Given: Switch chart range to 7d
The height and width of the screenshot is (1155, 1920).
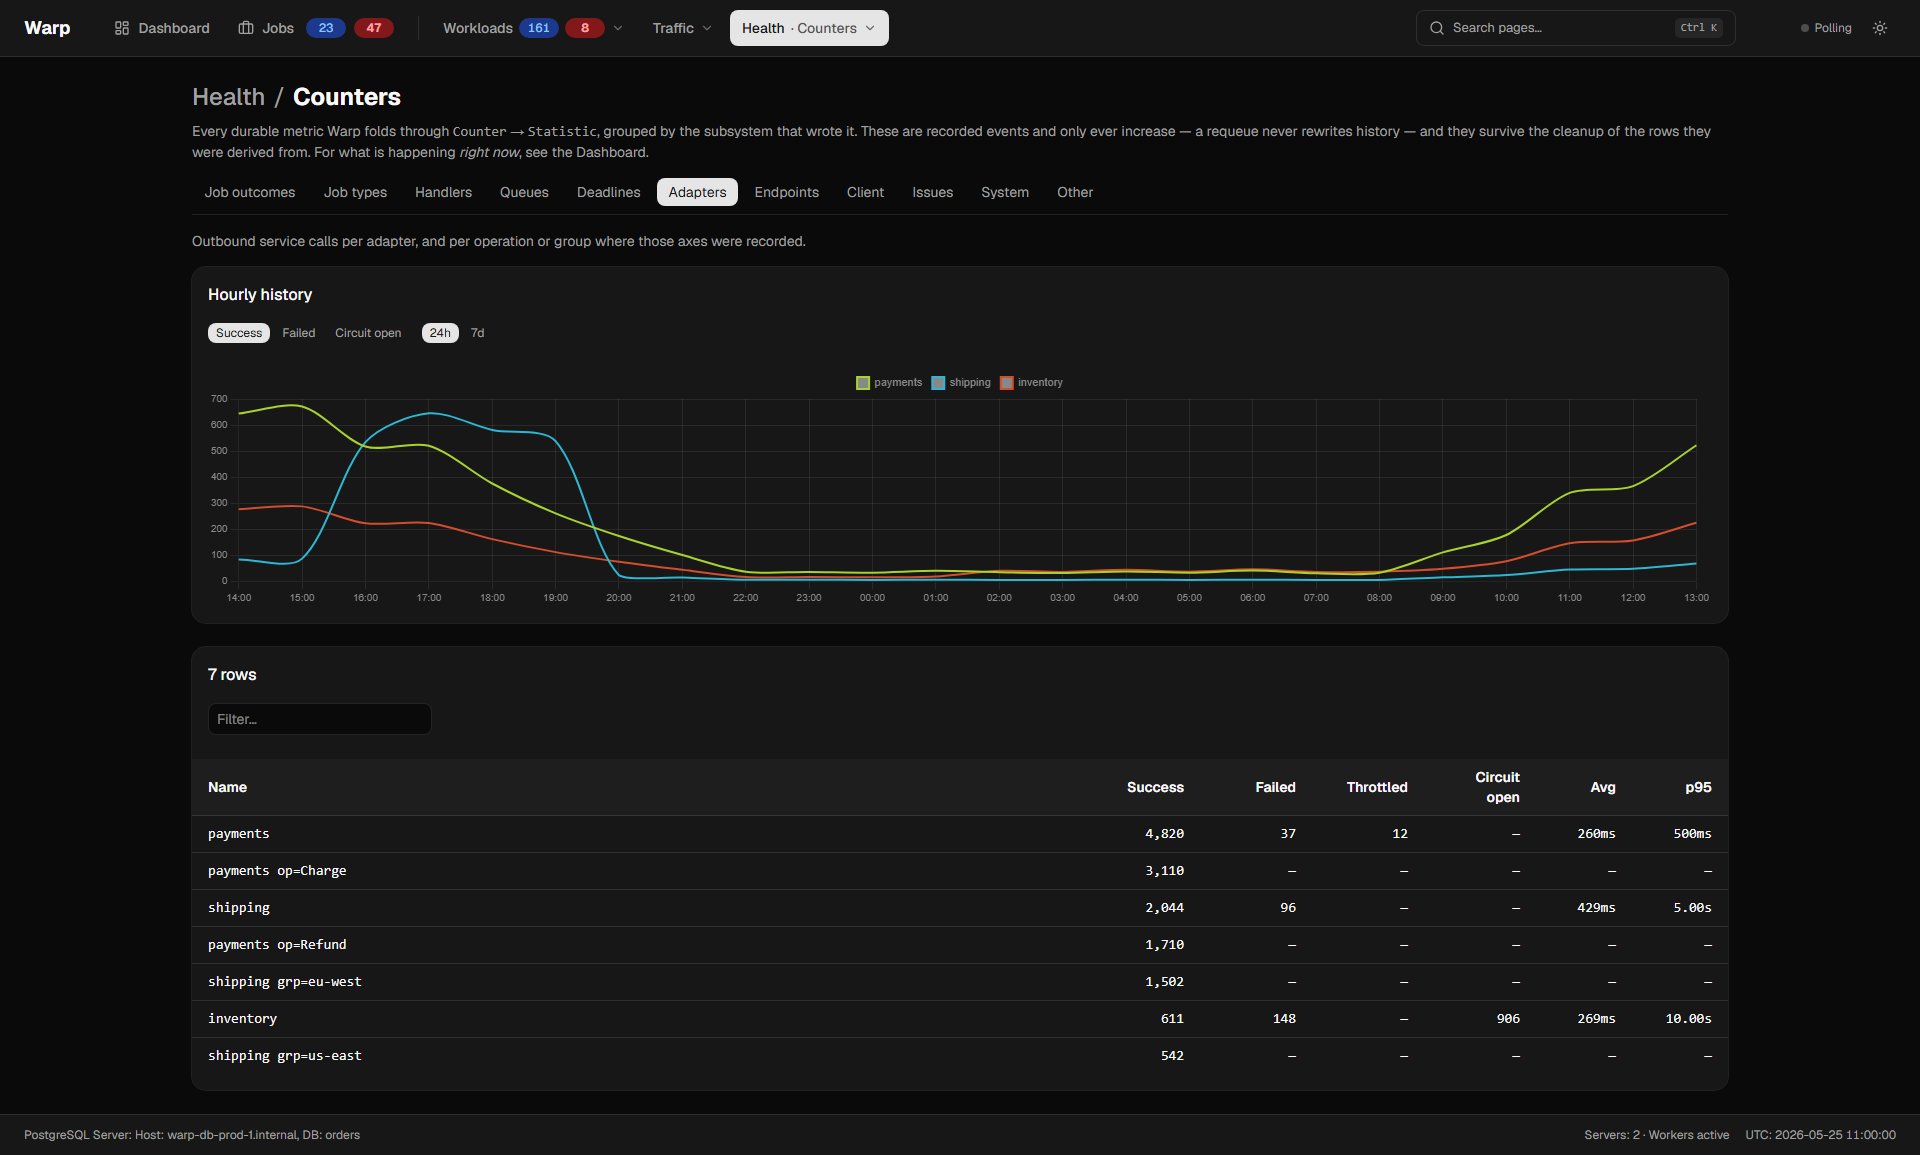Looking at the screenshot, I should 478,333.
